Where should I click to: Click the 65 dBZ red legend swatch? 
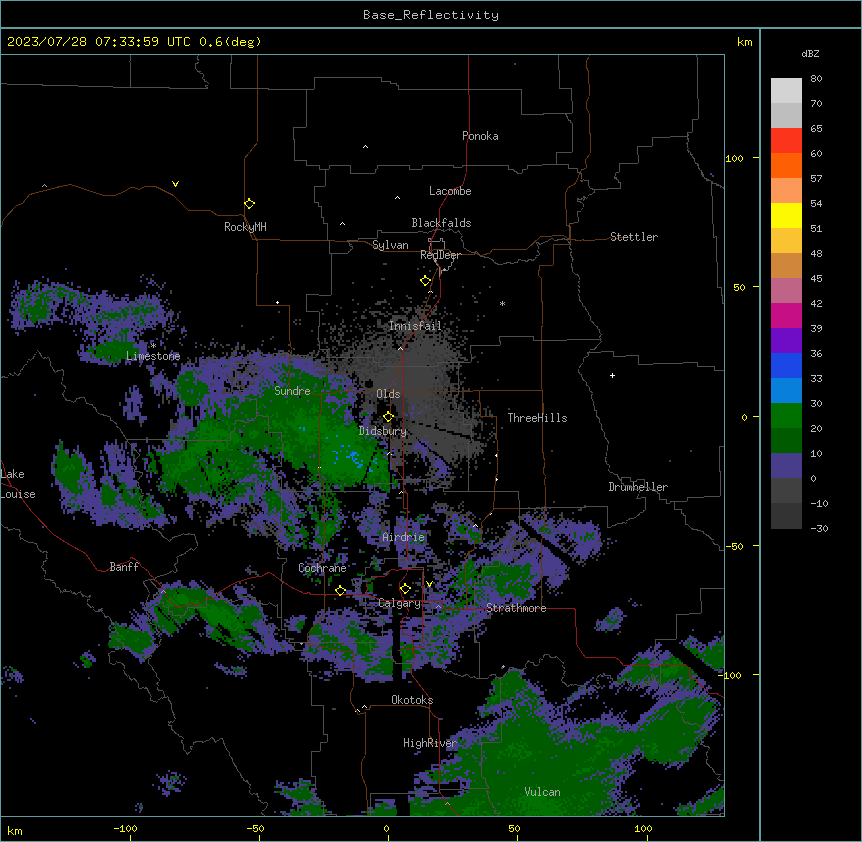(x=786, y=140)
